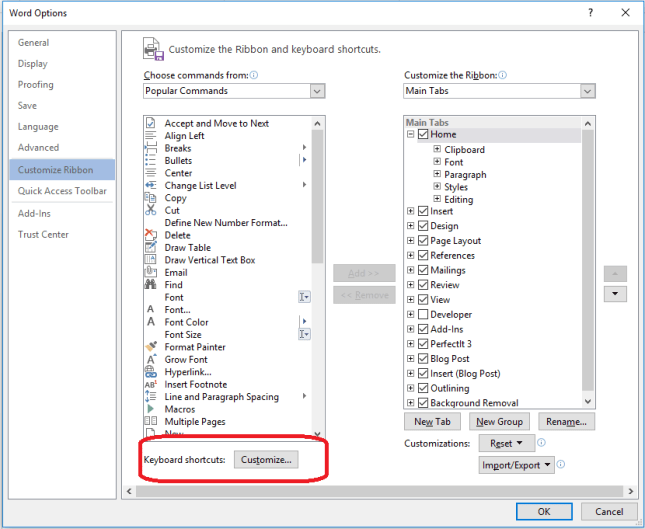Viewport: 645px width, 529px height.
Task: Collapse the Home tab tree node
Action: point(410,134)
